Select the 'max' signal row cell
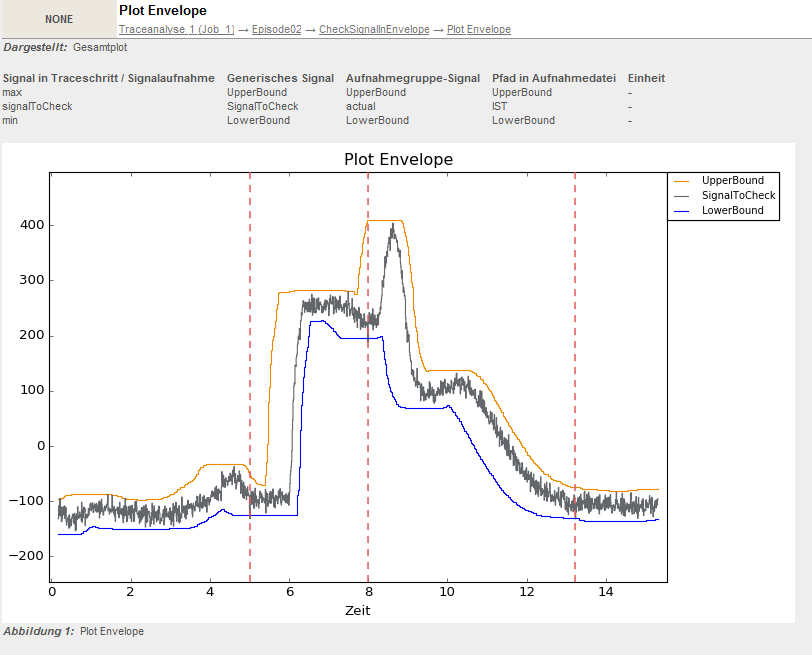The image size is (812, 655). [x=12, y=92]
